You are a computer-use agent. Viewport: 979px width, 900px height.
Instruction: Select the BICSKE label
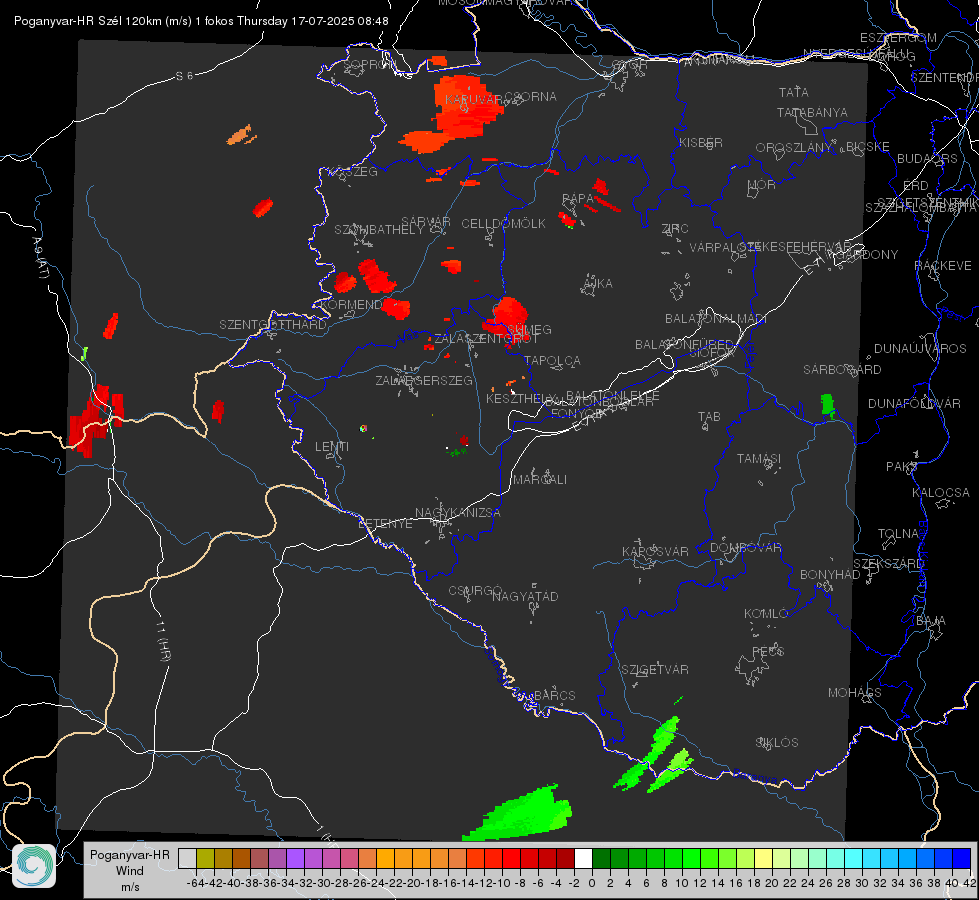(x=868, y=146)
